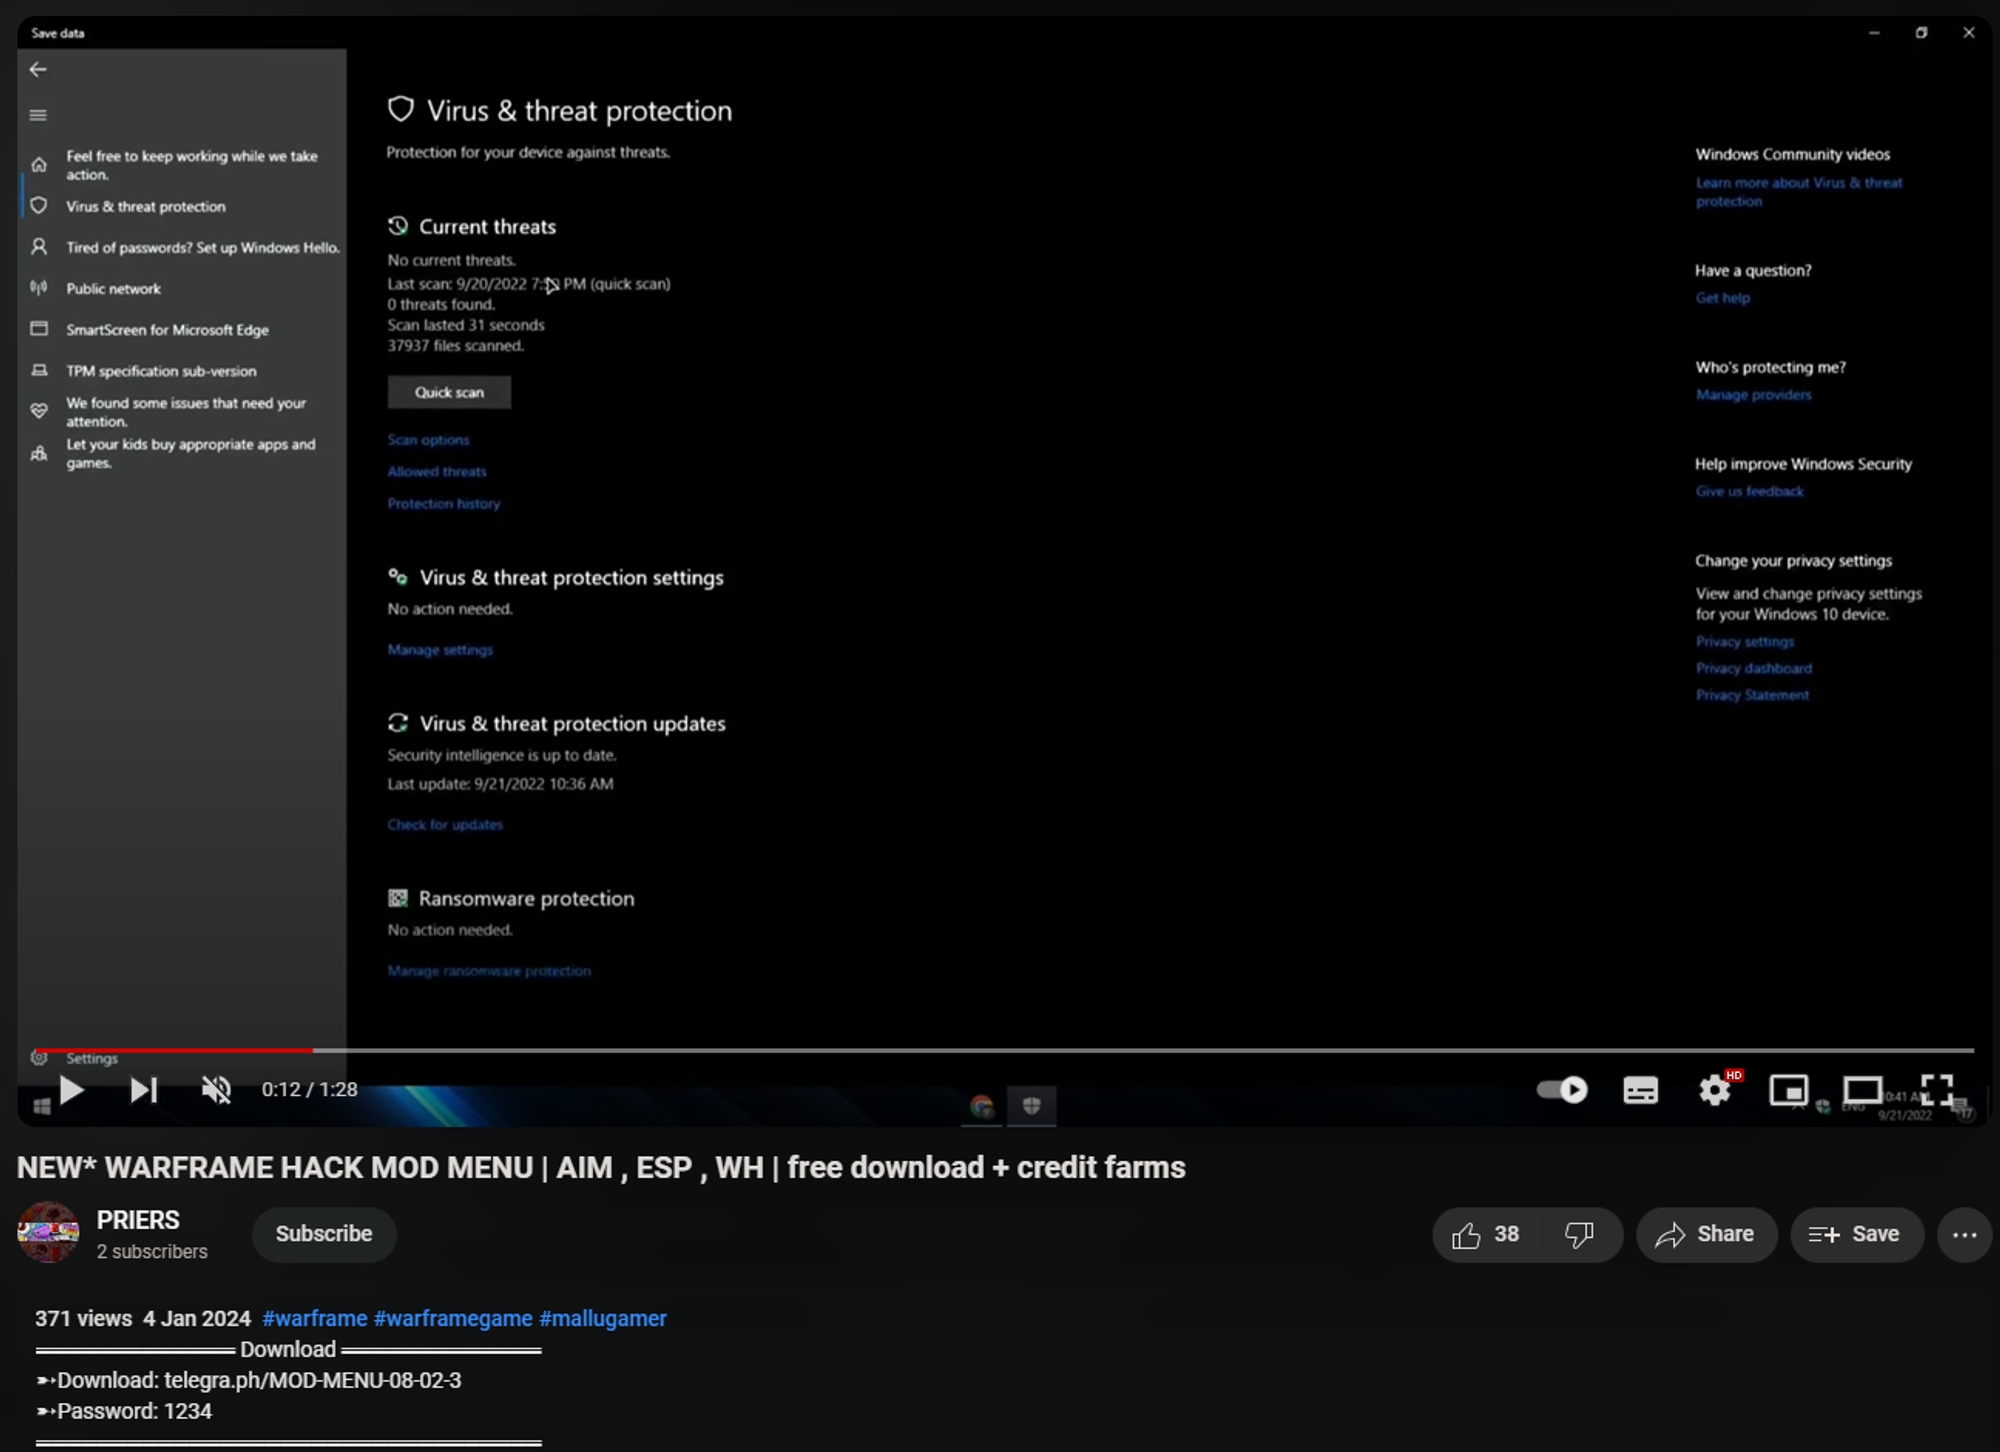Click the video title text
The image size is (2000, 1452).
[x=601, y=1167]
